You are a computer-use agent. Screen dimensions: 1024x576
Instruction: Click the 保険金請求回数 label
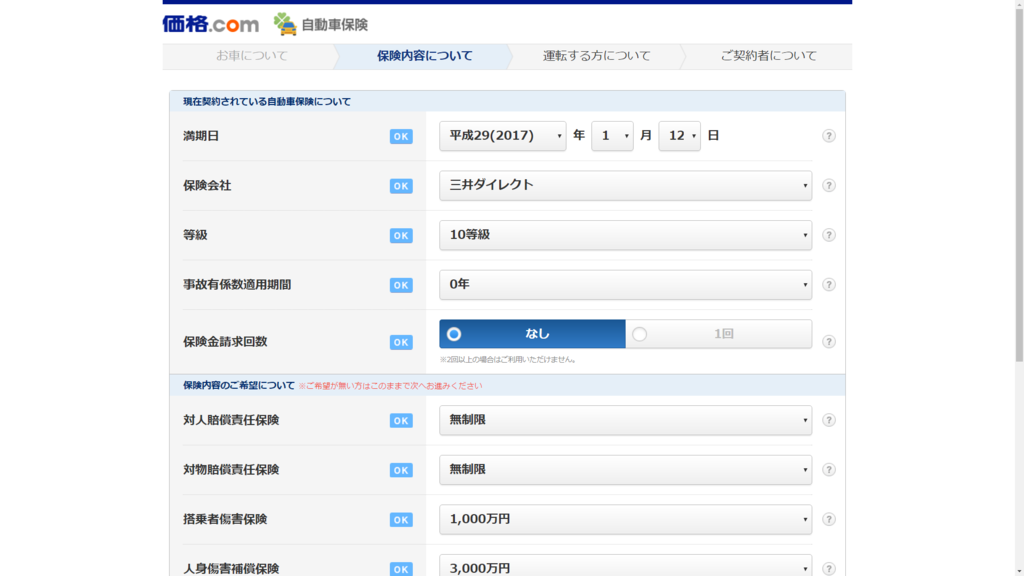tap(225, 342)
